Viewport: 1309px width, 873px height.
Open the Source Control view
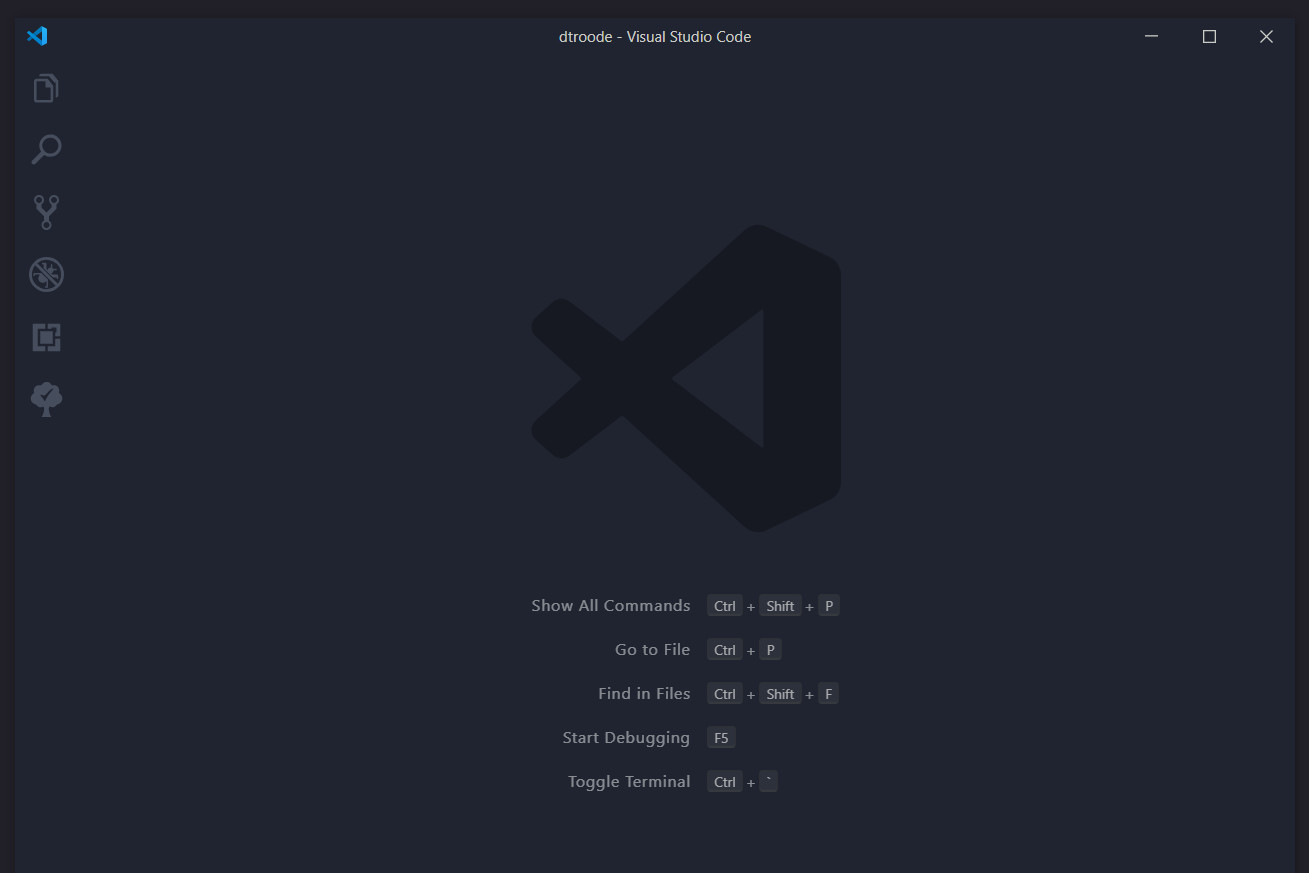(x=46, y=212)
